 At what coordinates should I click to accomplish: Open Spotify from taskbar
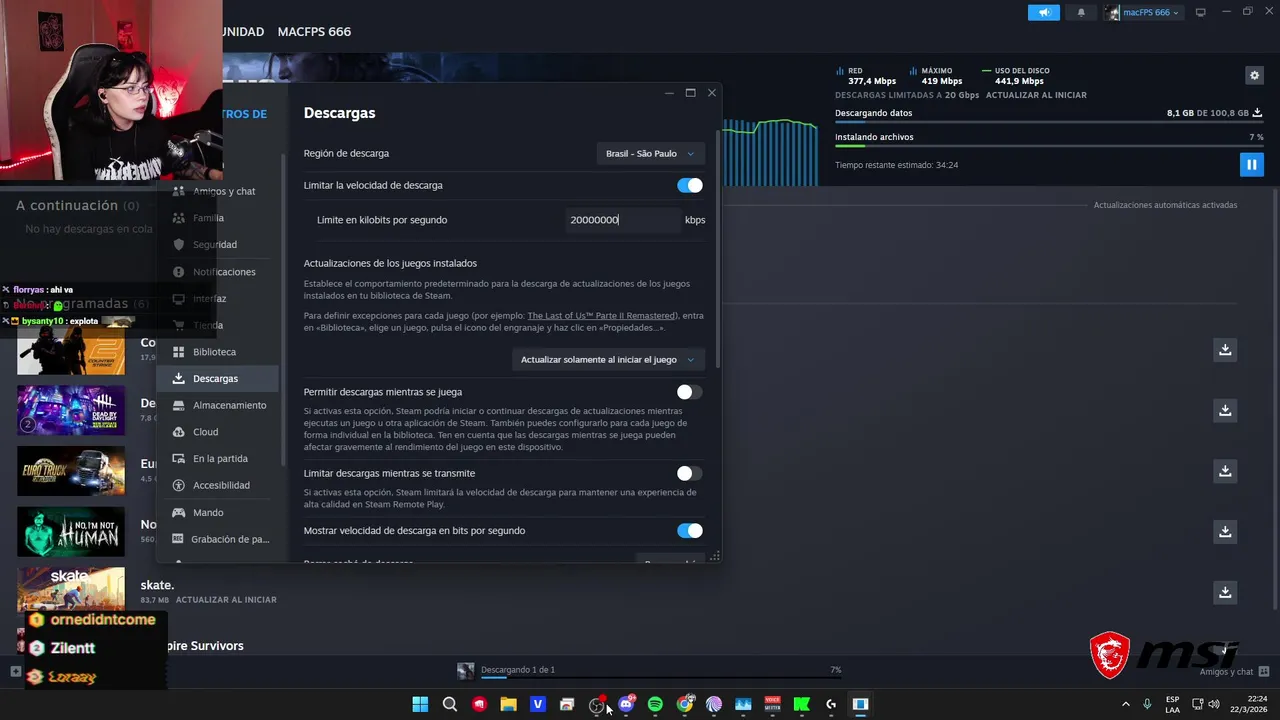655,704
